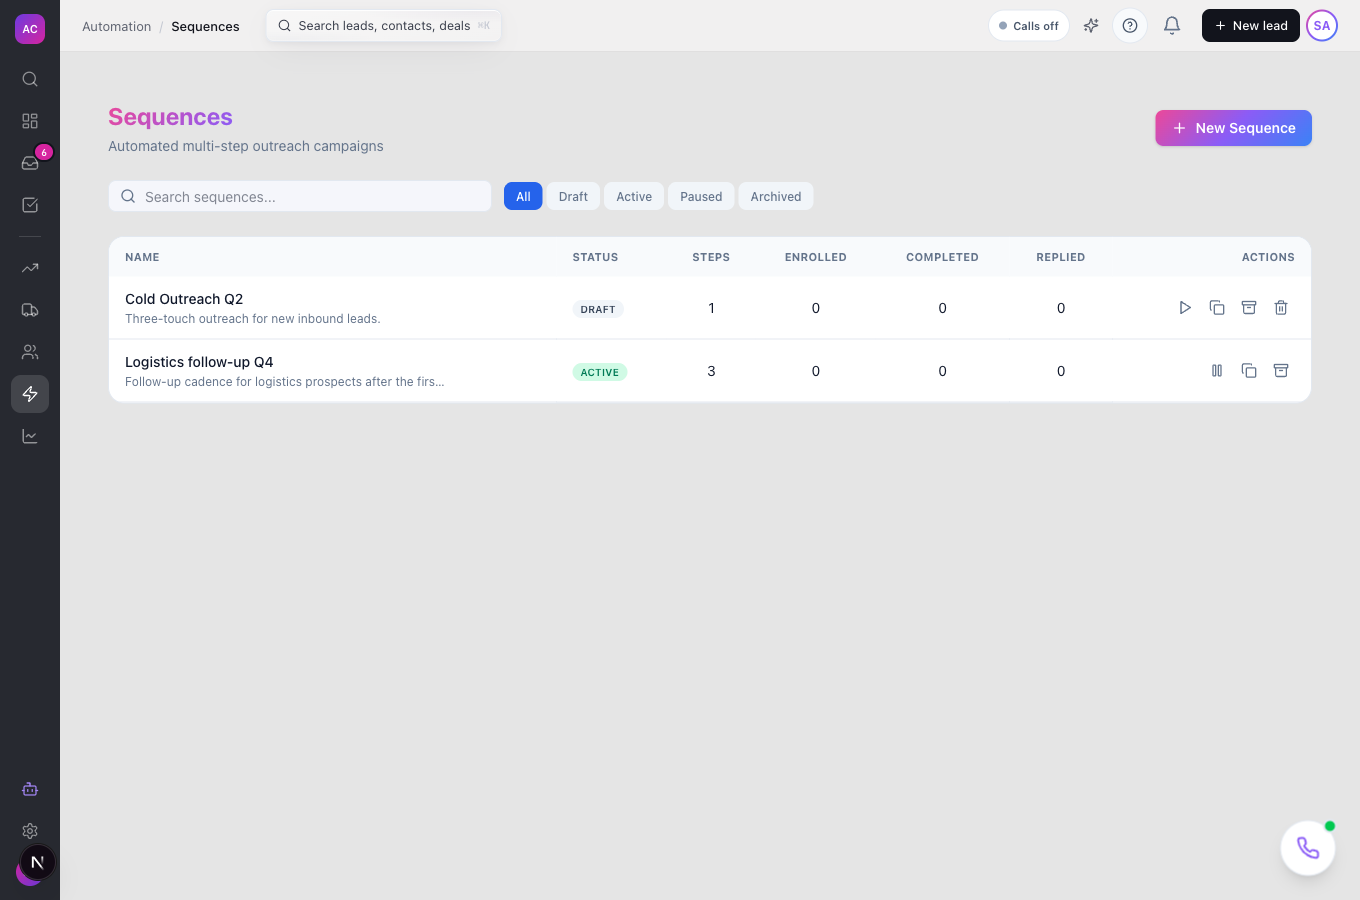
Task: Open the floating phone dialer button
Action: coord(1308,848)
